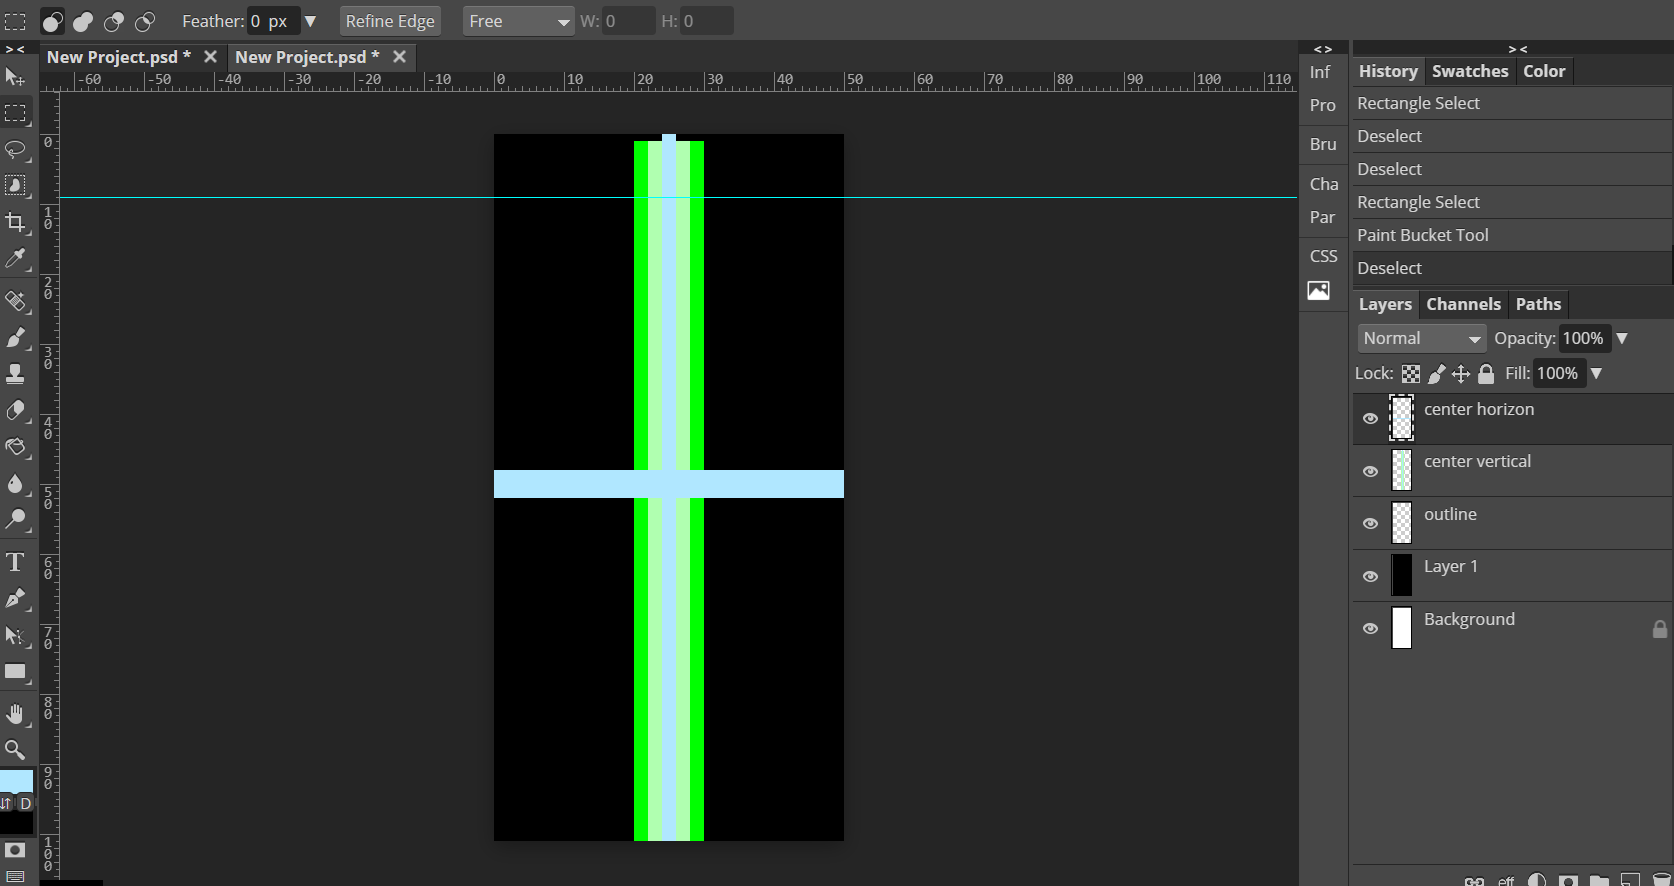Hide the outline layer
Image resolution: width=1674 pixels, height=886 pixels.
coord(1371,524)
